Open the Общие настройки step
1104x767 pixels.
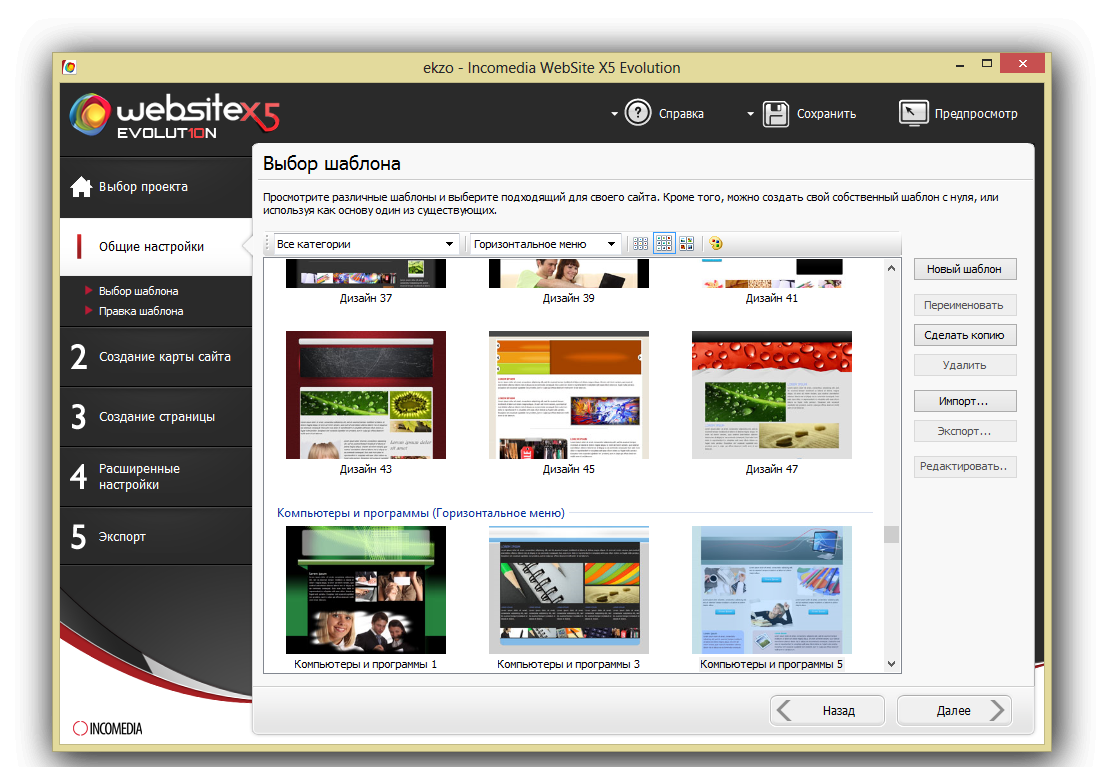[x=156, y=247]
